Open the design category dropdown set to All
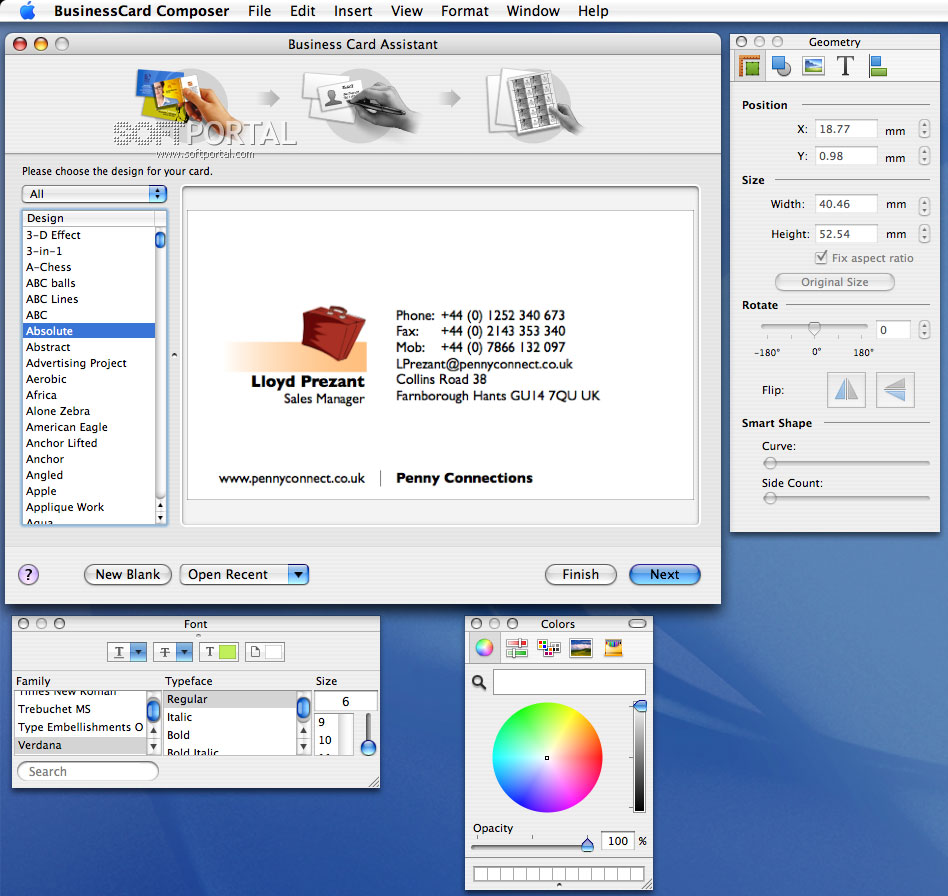 (94, 194)
